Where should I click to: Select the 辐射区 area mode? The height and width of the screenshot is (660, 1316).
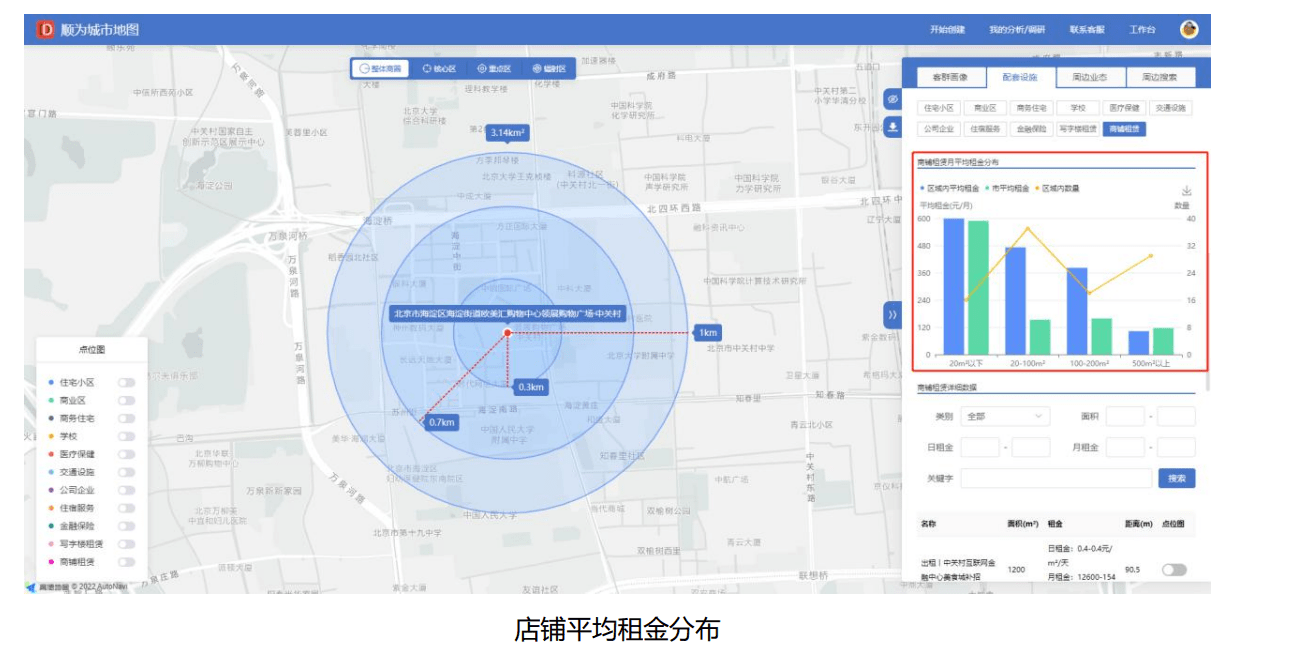[x=549, y=69]
